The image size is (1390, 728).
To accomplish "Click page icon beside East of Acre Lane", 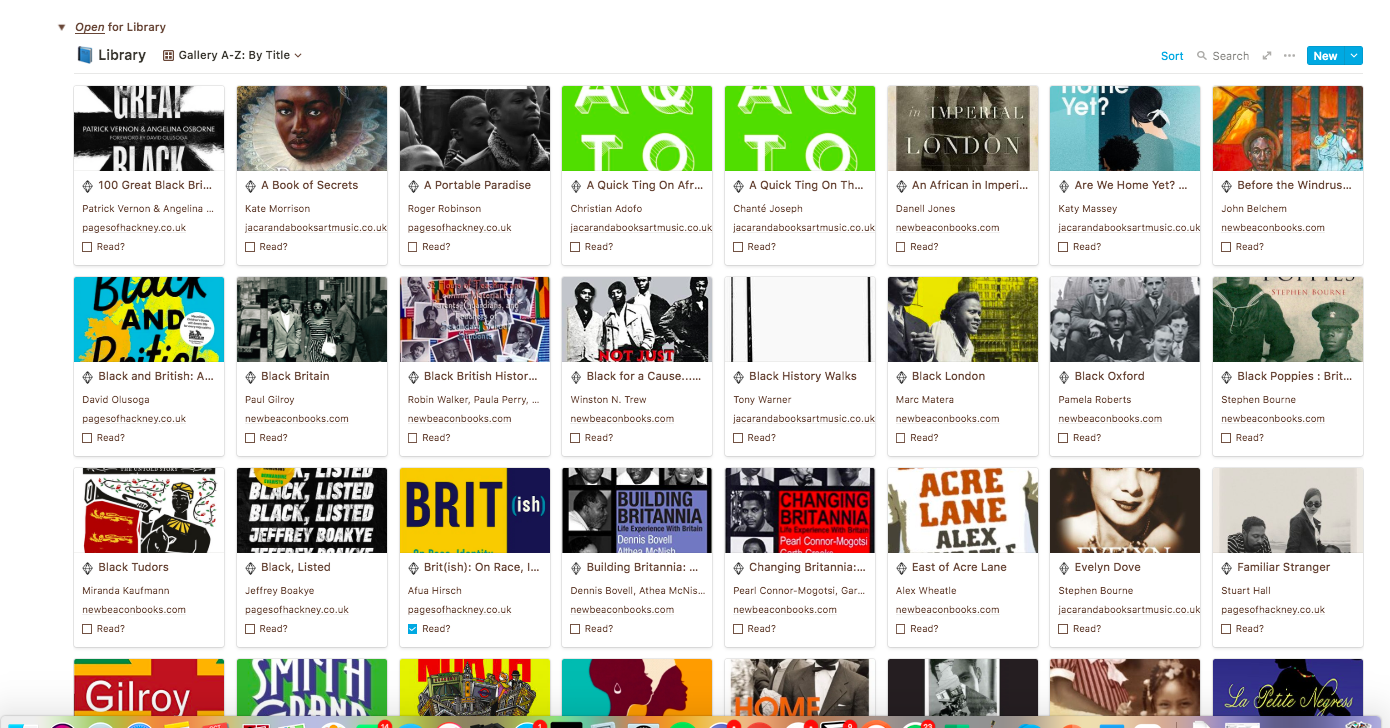I will (x=902, y=568).
